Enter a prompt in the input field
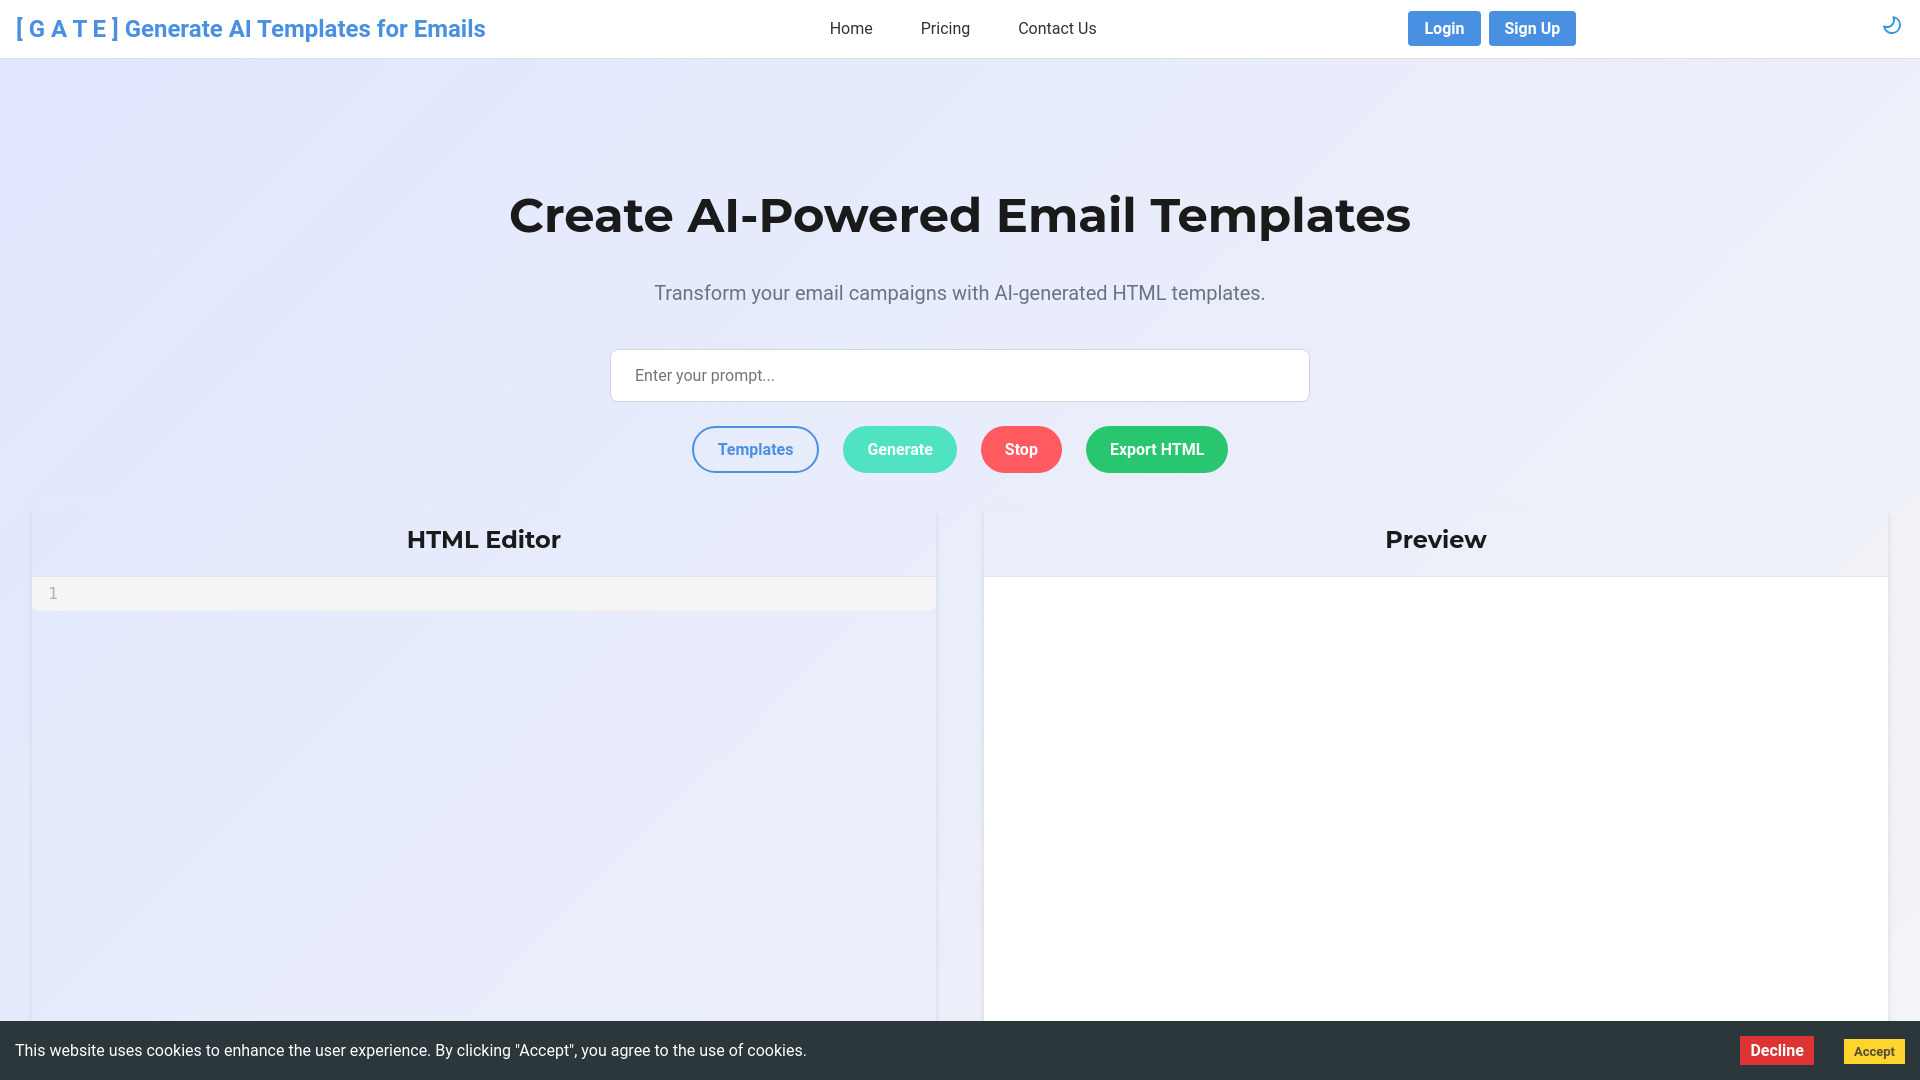 coord(960,376)
